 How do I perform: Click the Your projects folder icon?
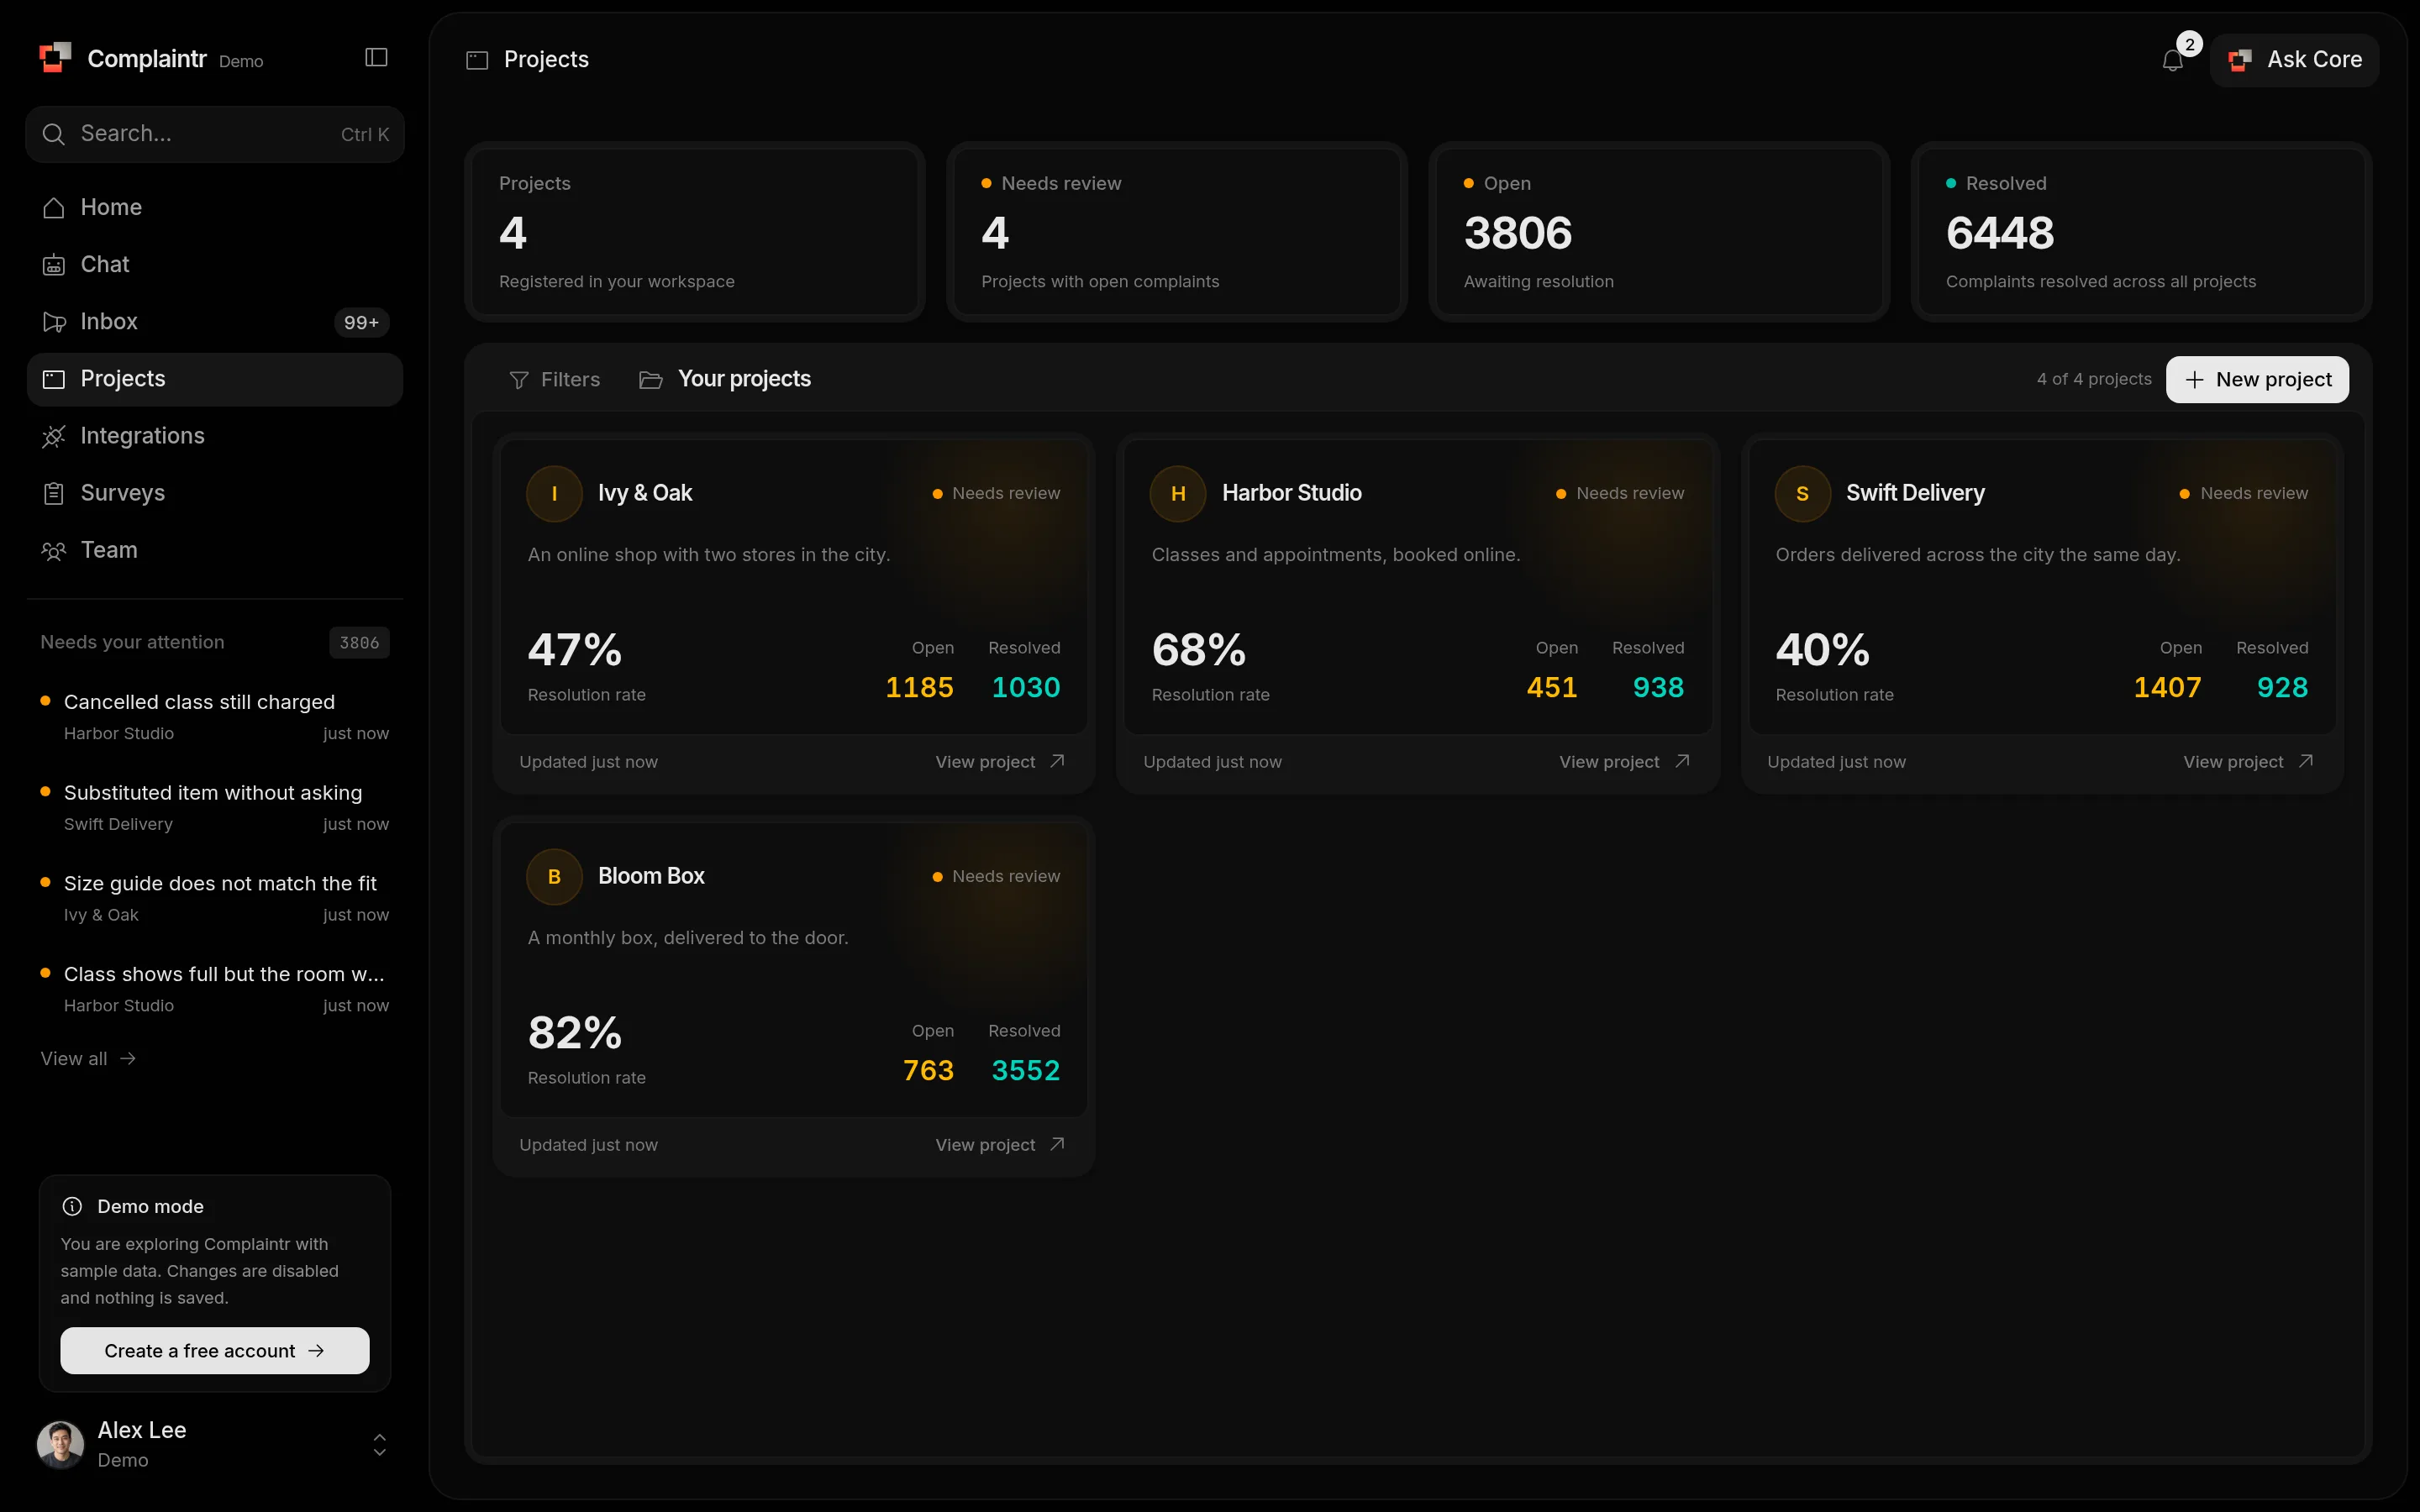tap(651, 380)
